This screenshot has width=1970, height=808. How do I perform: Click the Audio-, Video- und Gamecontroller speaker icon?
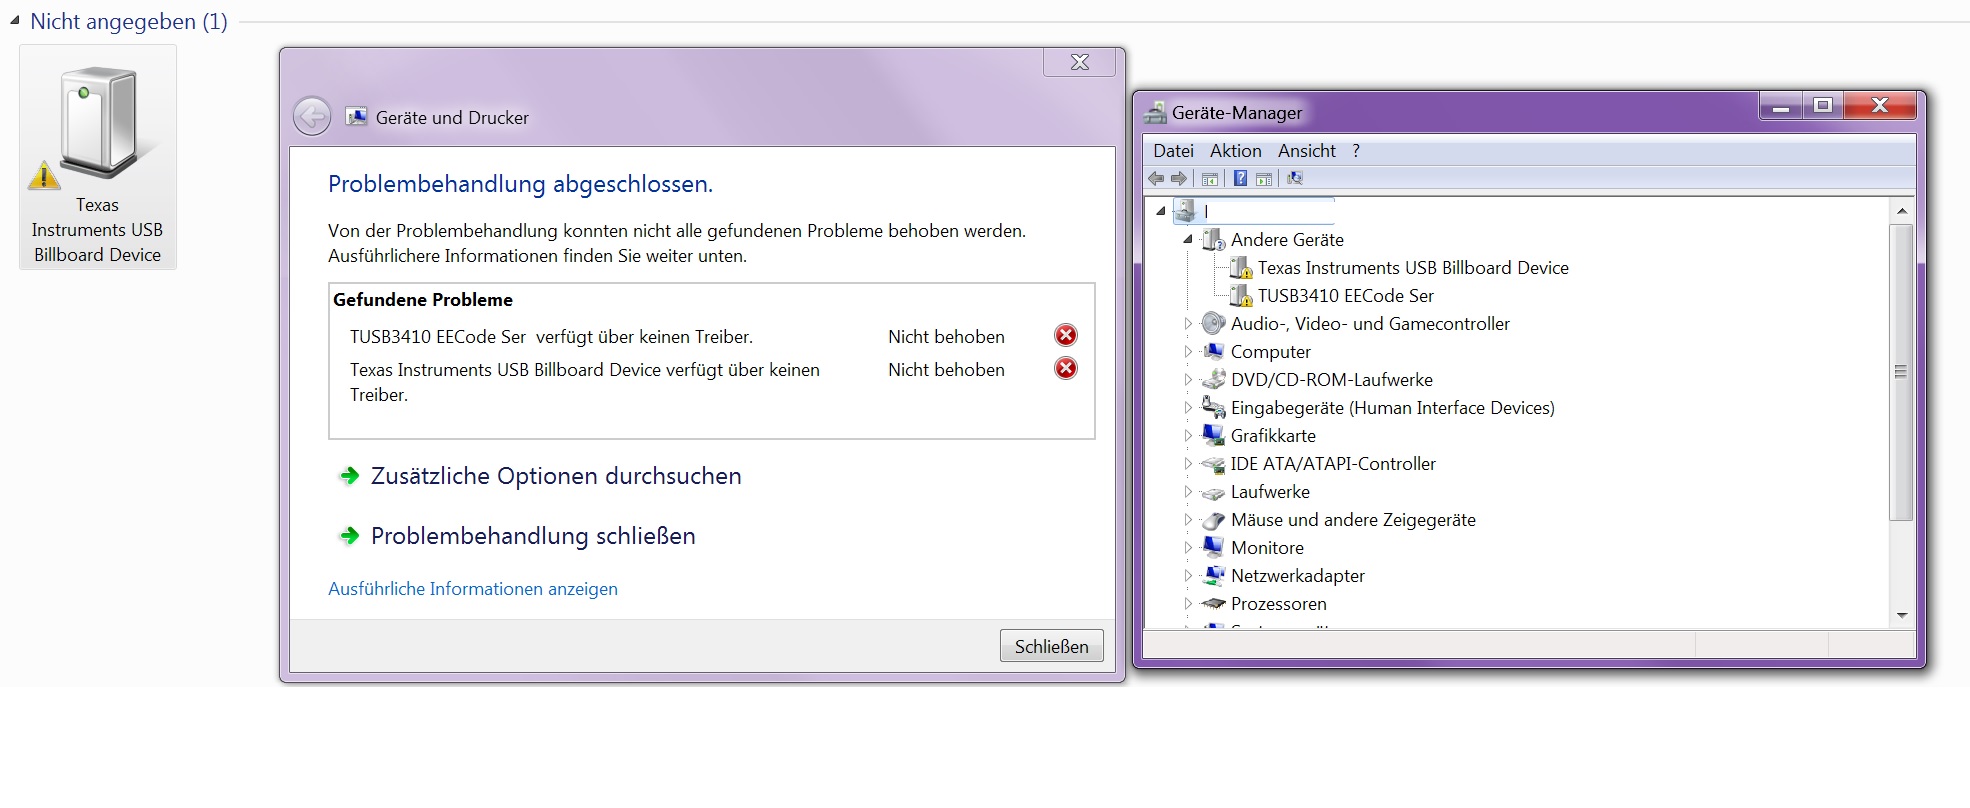point(1213,324)
